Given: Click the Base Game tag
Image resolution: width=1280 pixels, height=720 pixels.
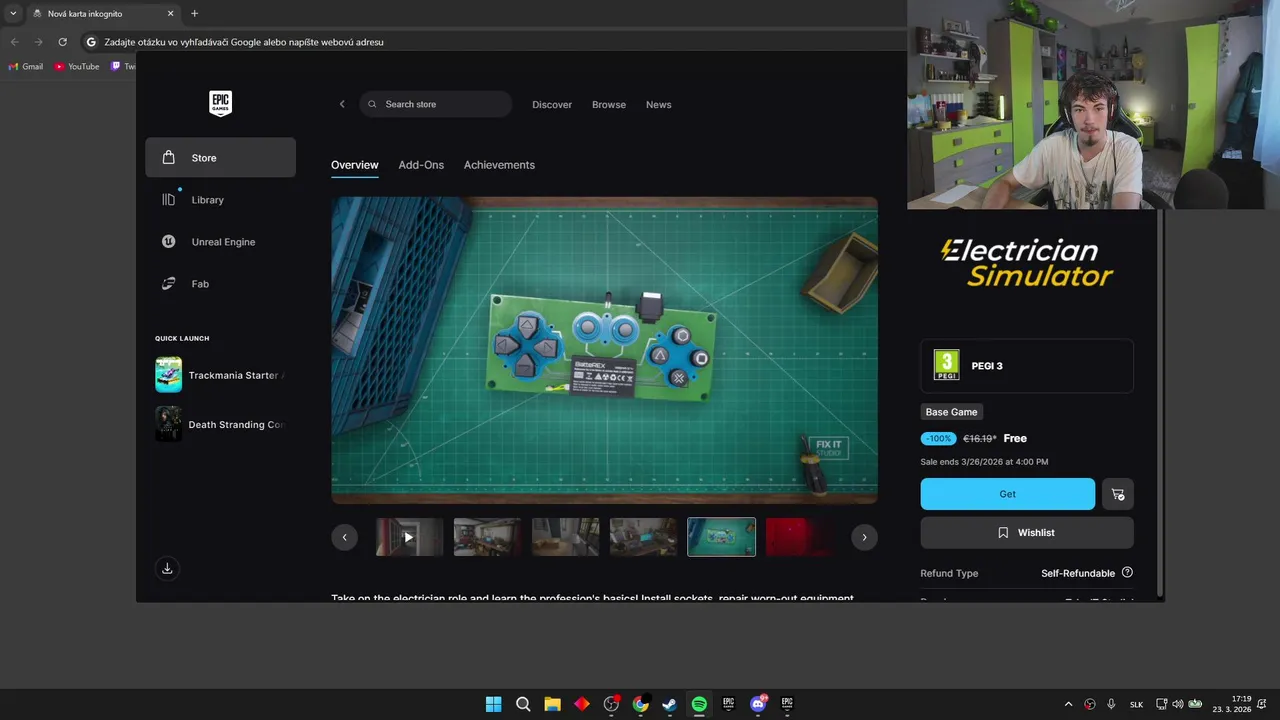Looking at the screenshot, I should [951, 412].
